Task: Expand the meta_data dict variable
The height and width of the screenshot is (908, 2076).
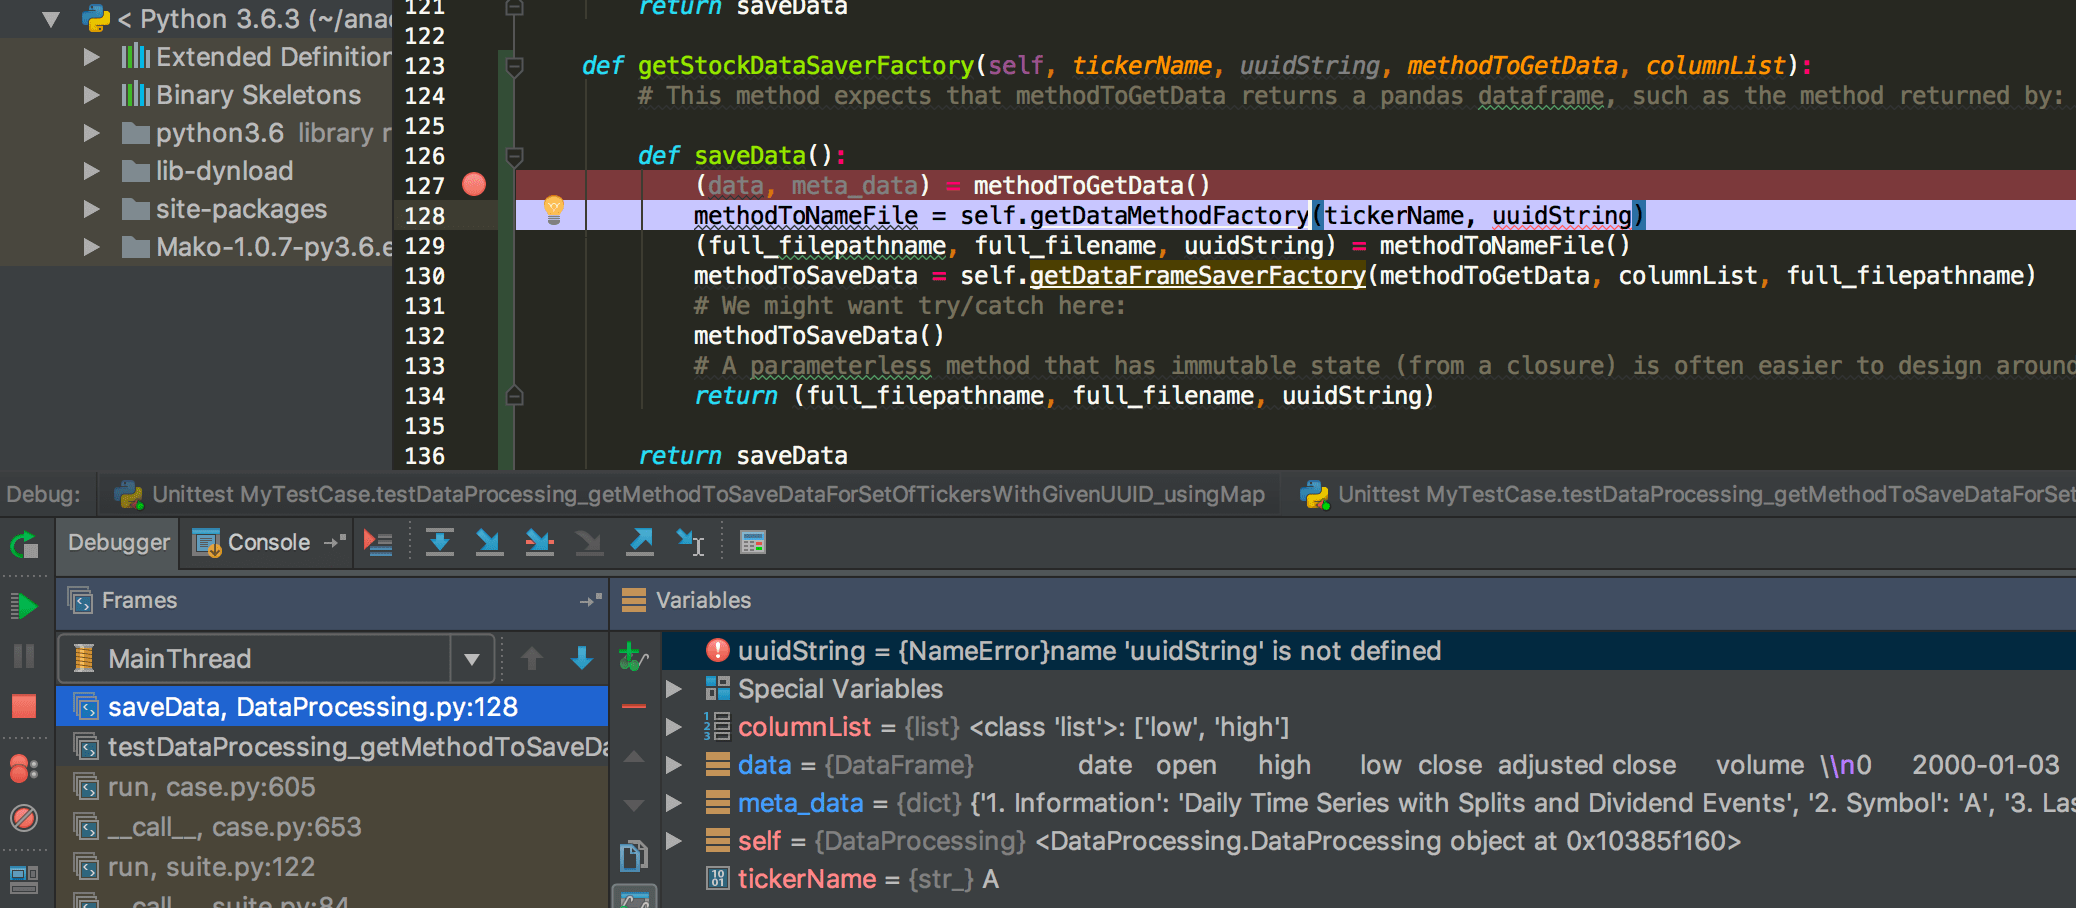Action: (x=675, y=803)
